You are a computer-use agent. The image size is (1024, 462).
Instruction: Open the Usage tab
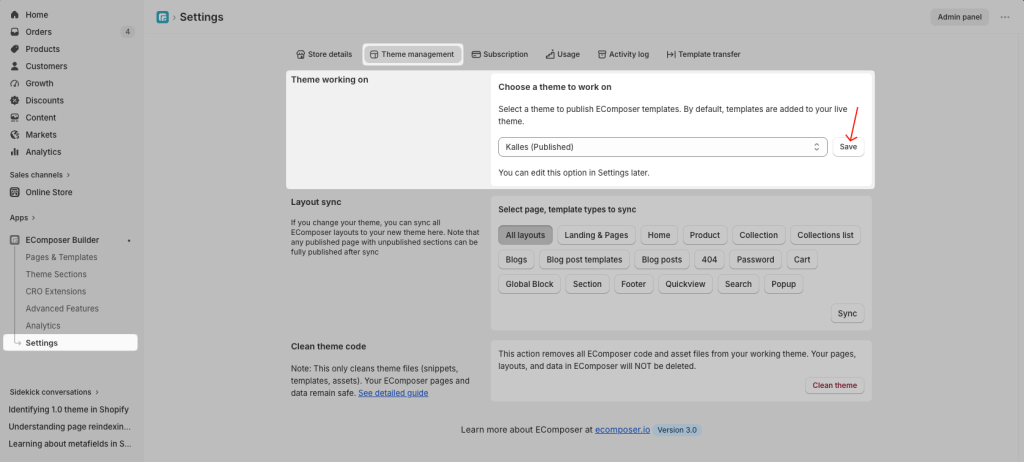click(x=562, y=54)
